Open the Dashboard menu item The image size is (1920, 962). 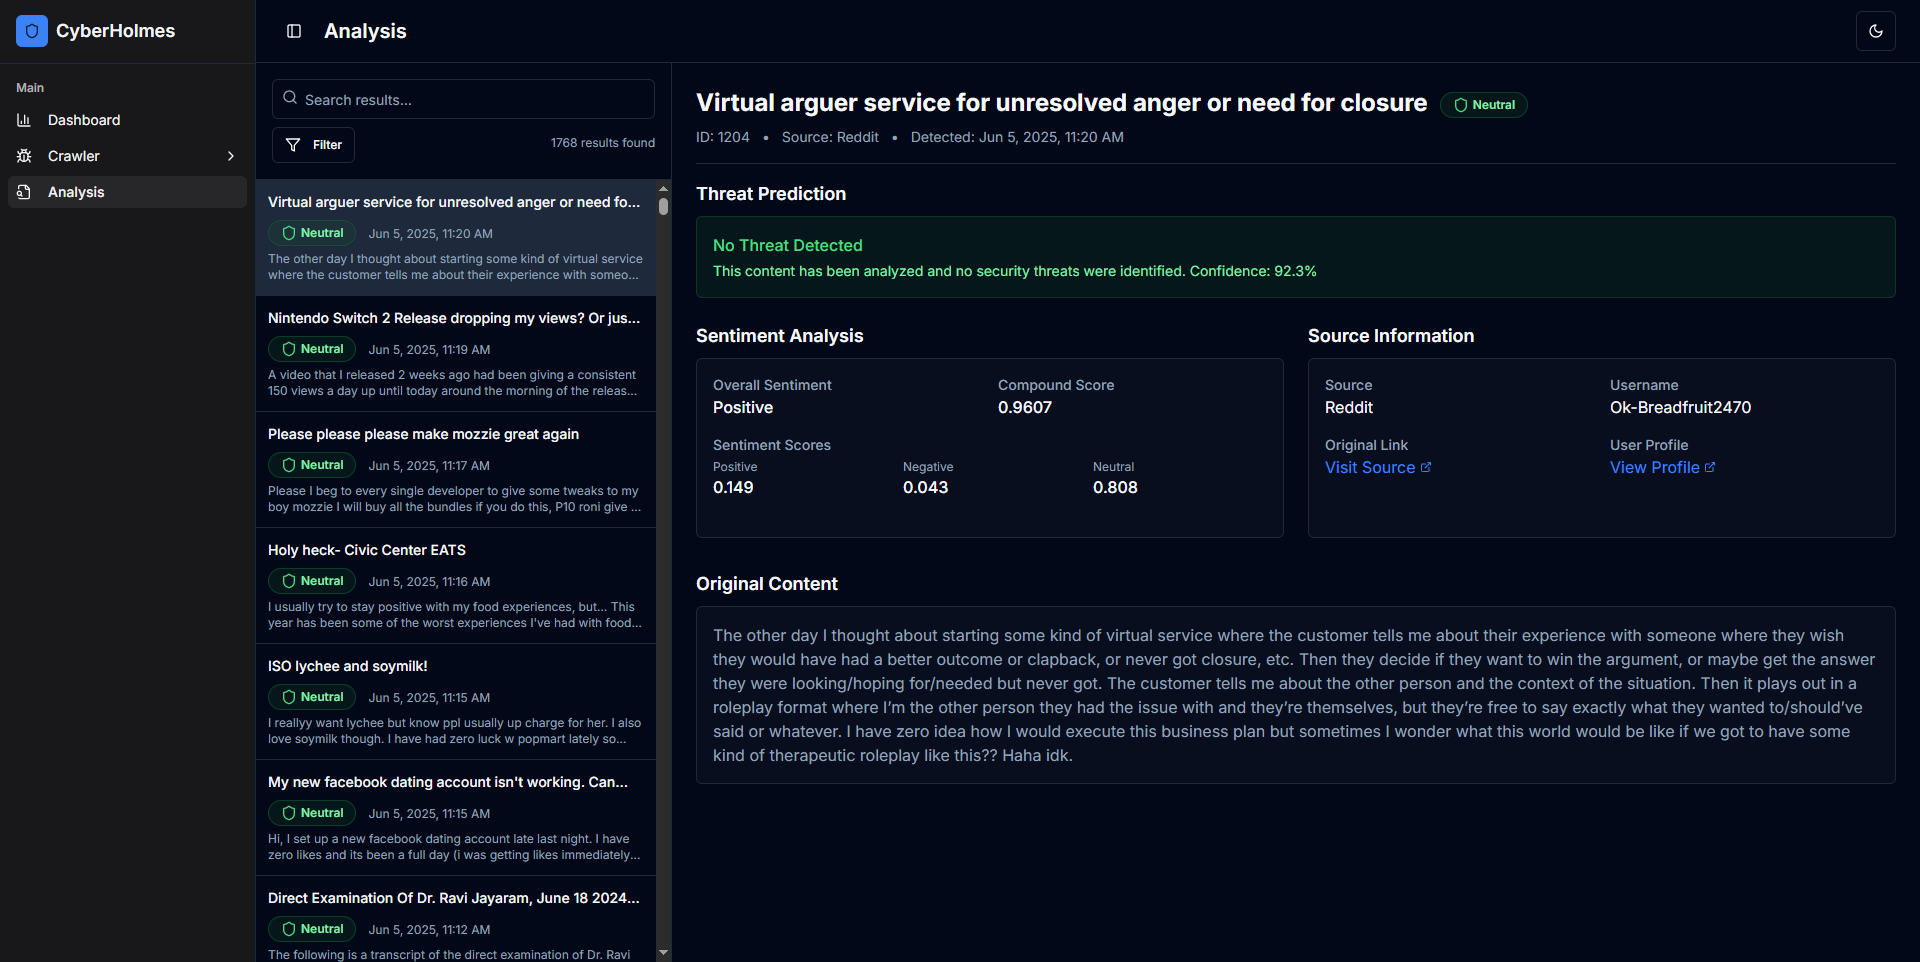(127, 120)
